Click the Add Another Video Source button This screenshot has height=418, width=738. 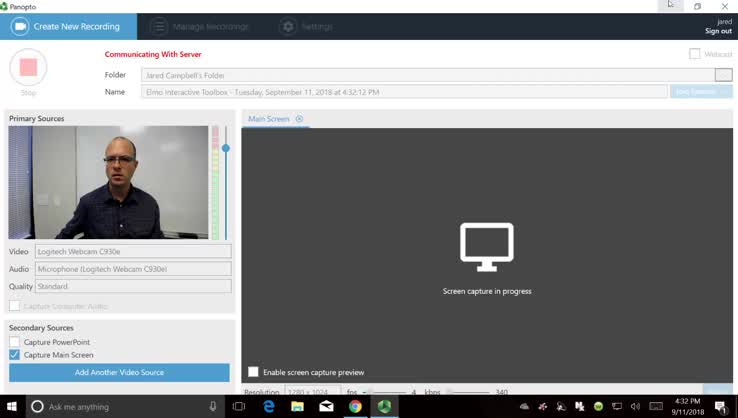tap(119, 372)
